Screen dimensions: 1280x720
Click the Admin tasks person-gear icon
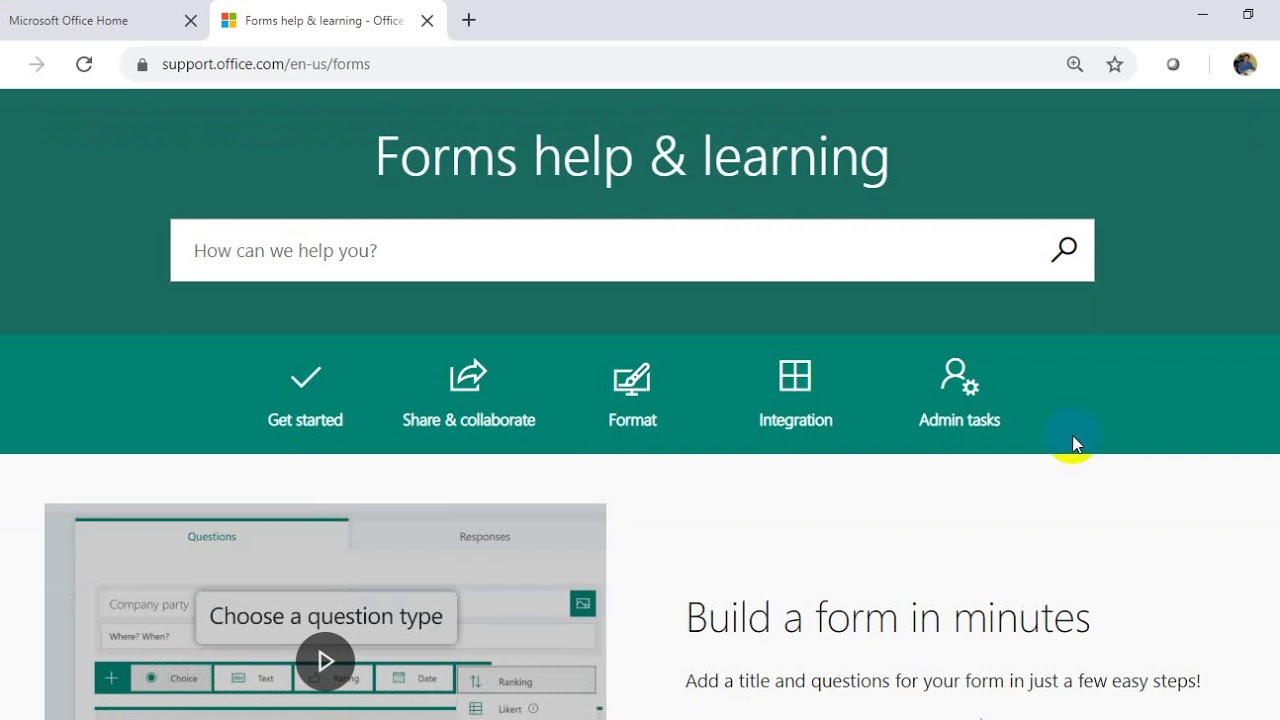(959, 377)
